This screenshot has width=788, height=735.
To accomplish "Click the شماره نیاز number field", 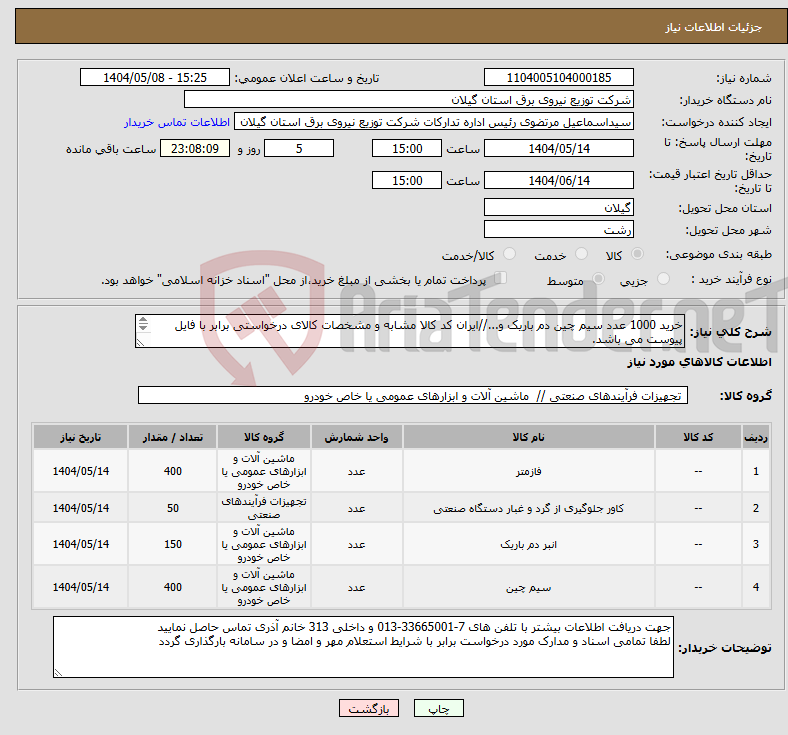I will point(558,78).
